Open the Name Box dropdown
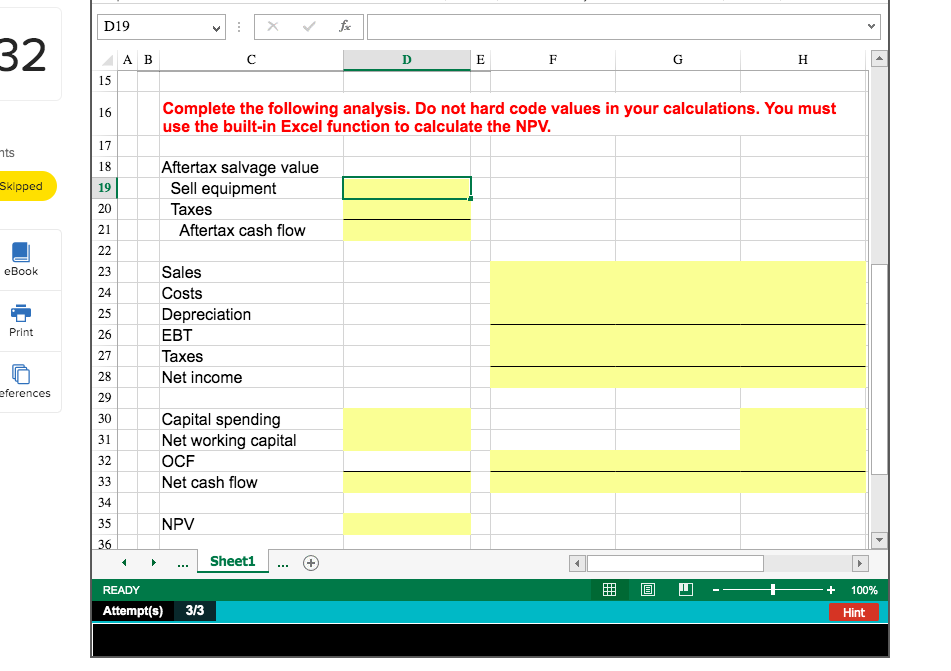 218,27
